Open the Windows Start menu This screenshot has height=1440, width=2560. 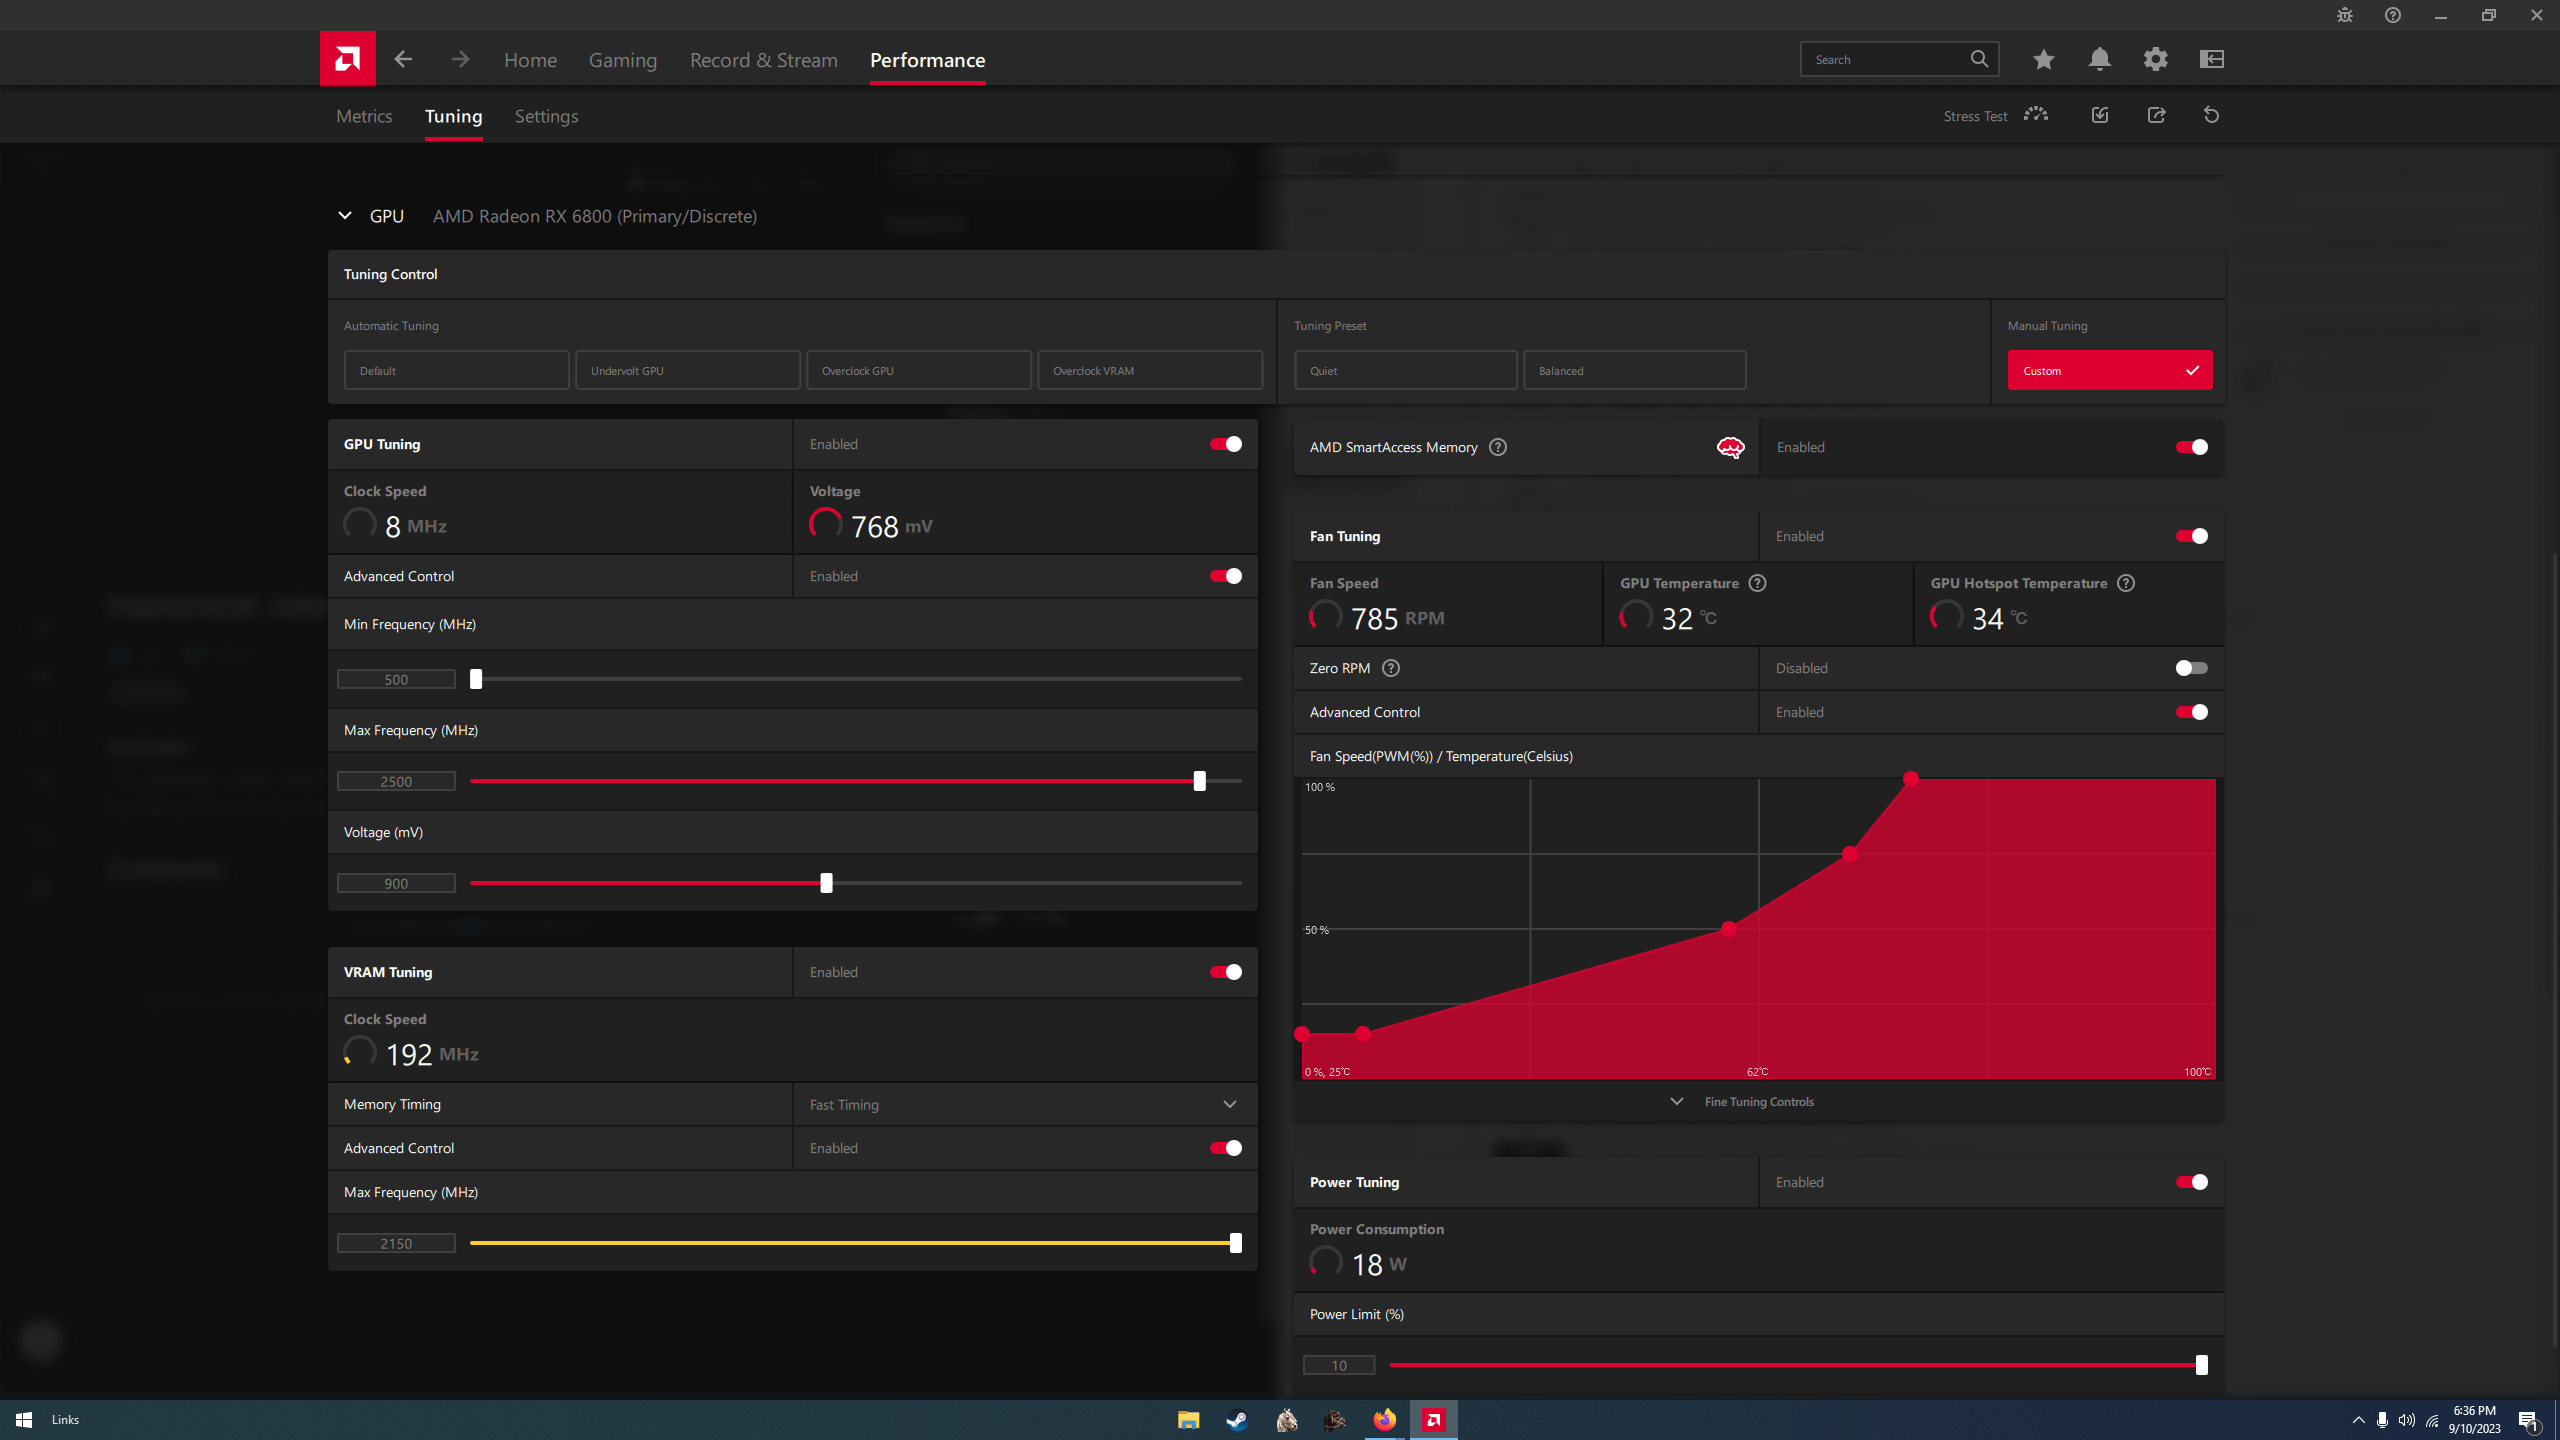[x=24, y=1420]
